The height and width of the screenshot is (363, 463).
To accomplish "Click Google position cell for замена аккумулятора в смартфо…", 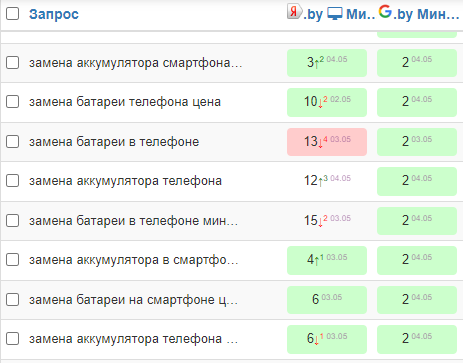I will (417, 260).
